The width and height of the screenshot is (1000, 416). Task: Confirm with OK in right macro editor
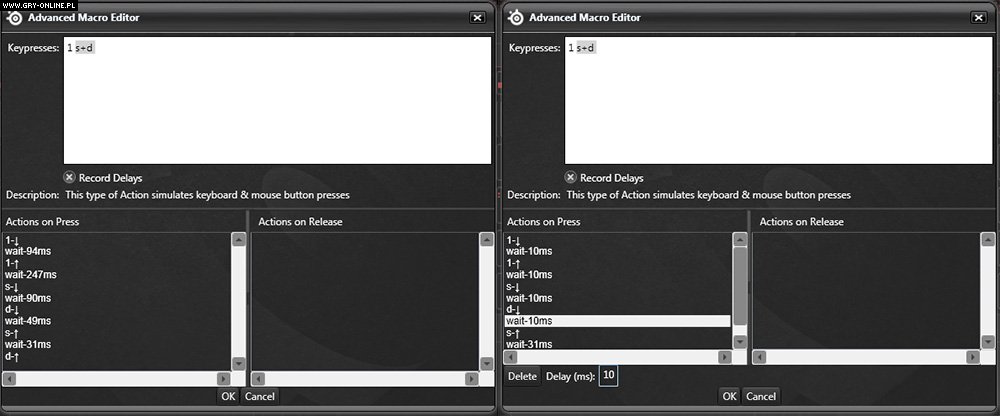(x=729, y=396)
